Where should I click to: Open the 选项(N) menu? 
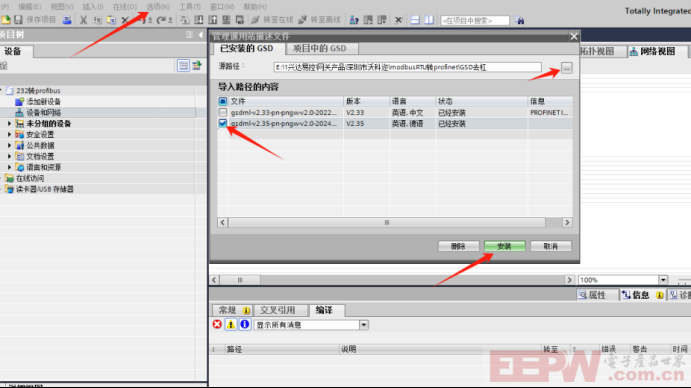coord(158,7)
